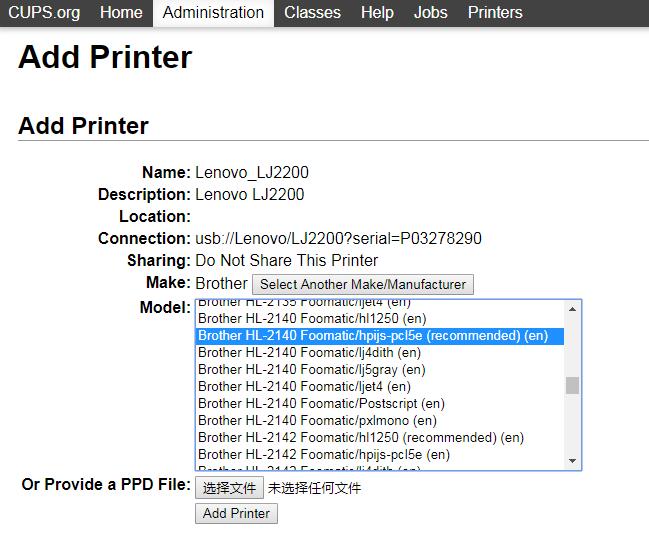Click Select Another Make/Manufacturer button
Image resolution: width=649 pixels, height=546 pixels.
click(363, 284)
